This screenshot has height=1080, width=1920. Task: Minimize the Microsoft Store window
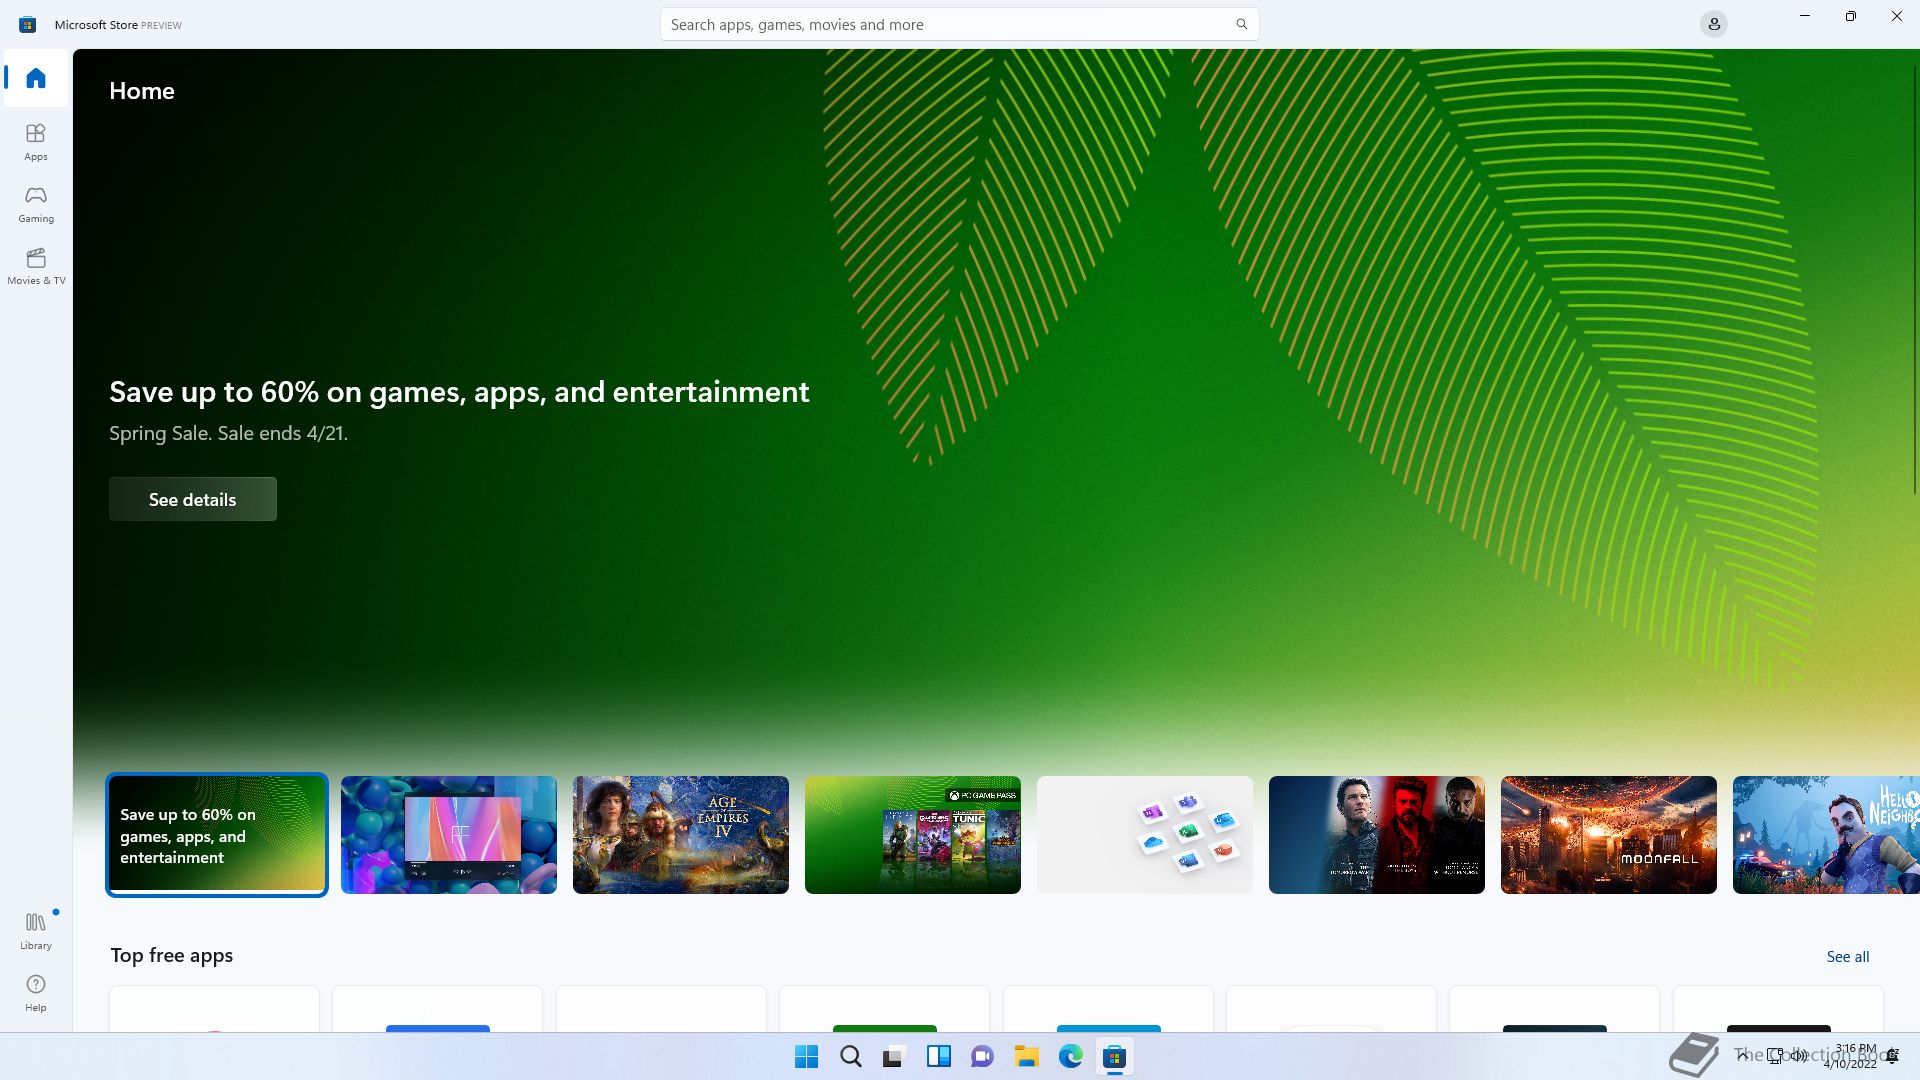(x=1805, y=16)
